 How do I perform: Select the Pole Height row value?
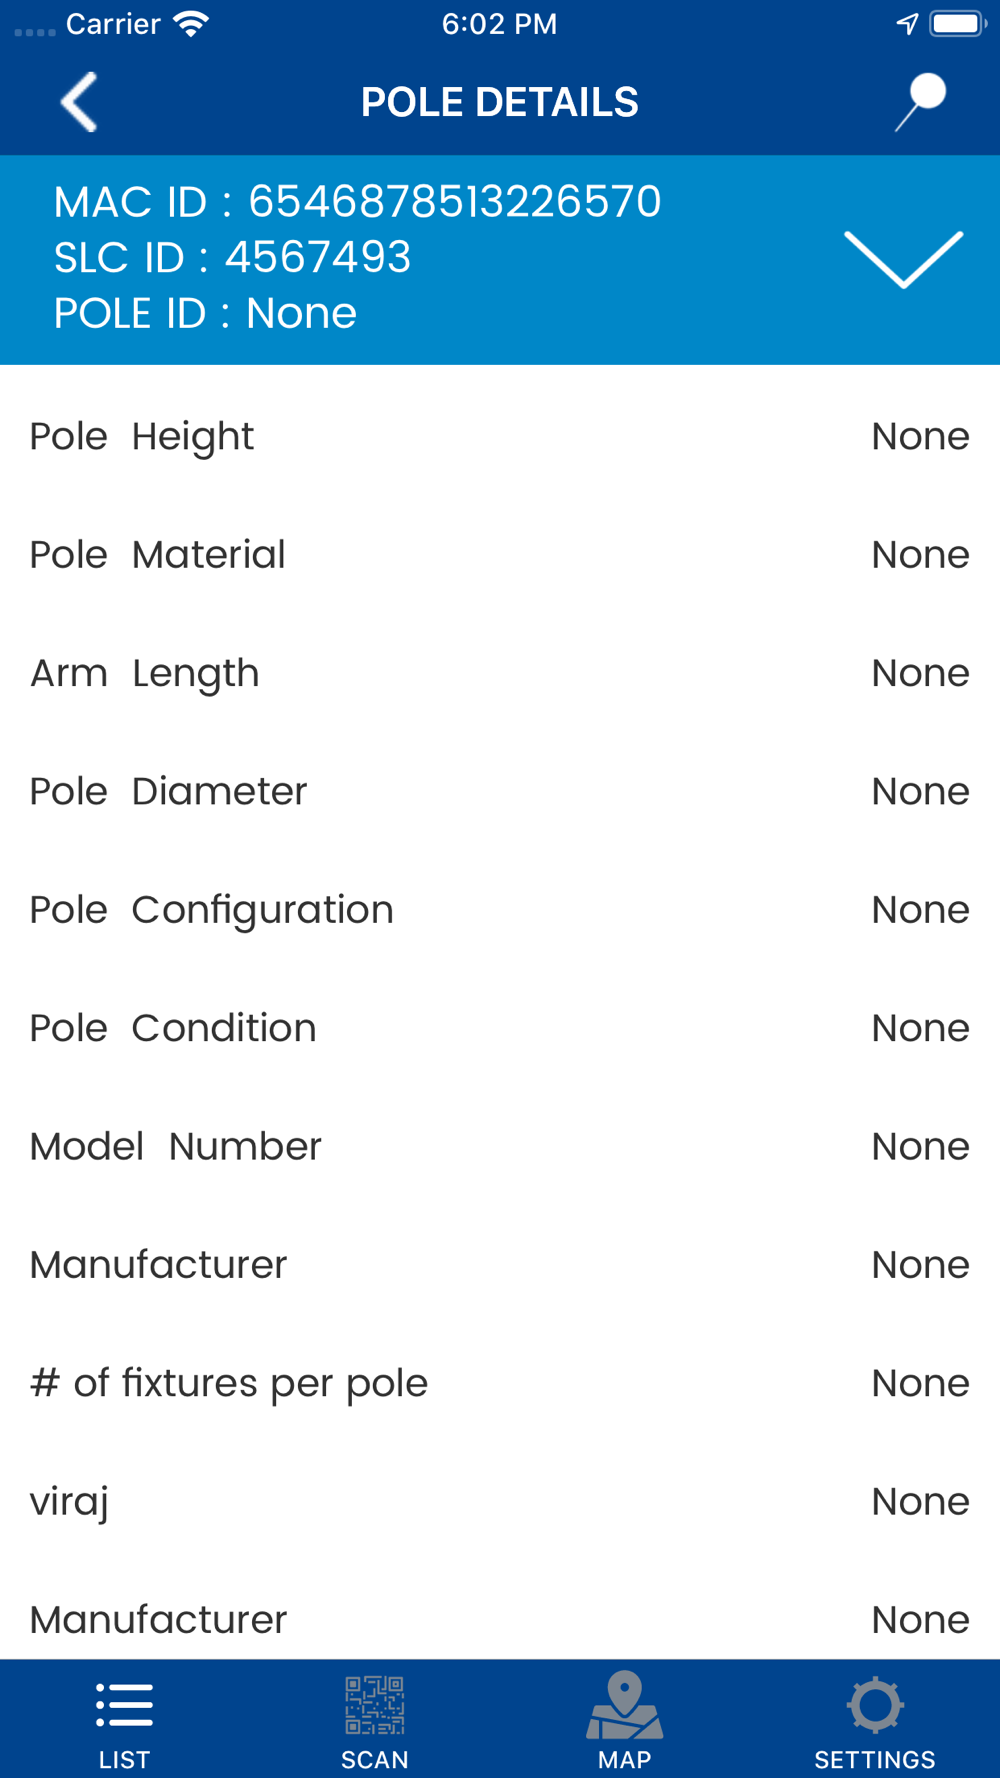tap(920, 436)
